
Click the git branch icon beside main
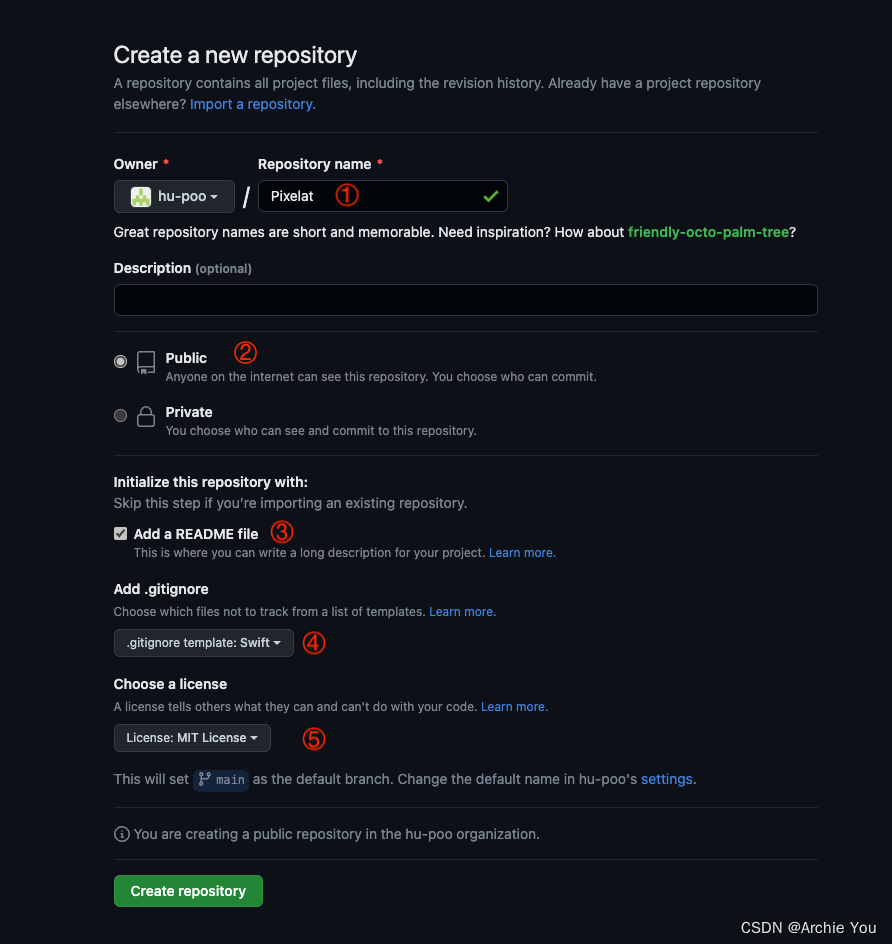(x=204, y=779)
